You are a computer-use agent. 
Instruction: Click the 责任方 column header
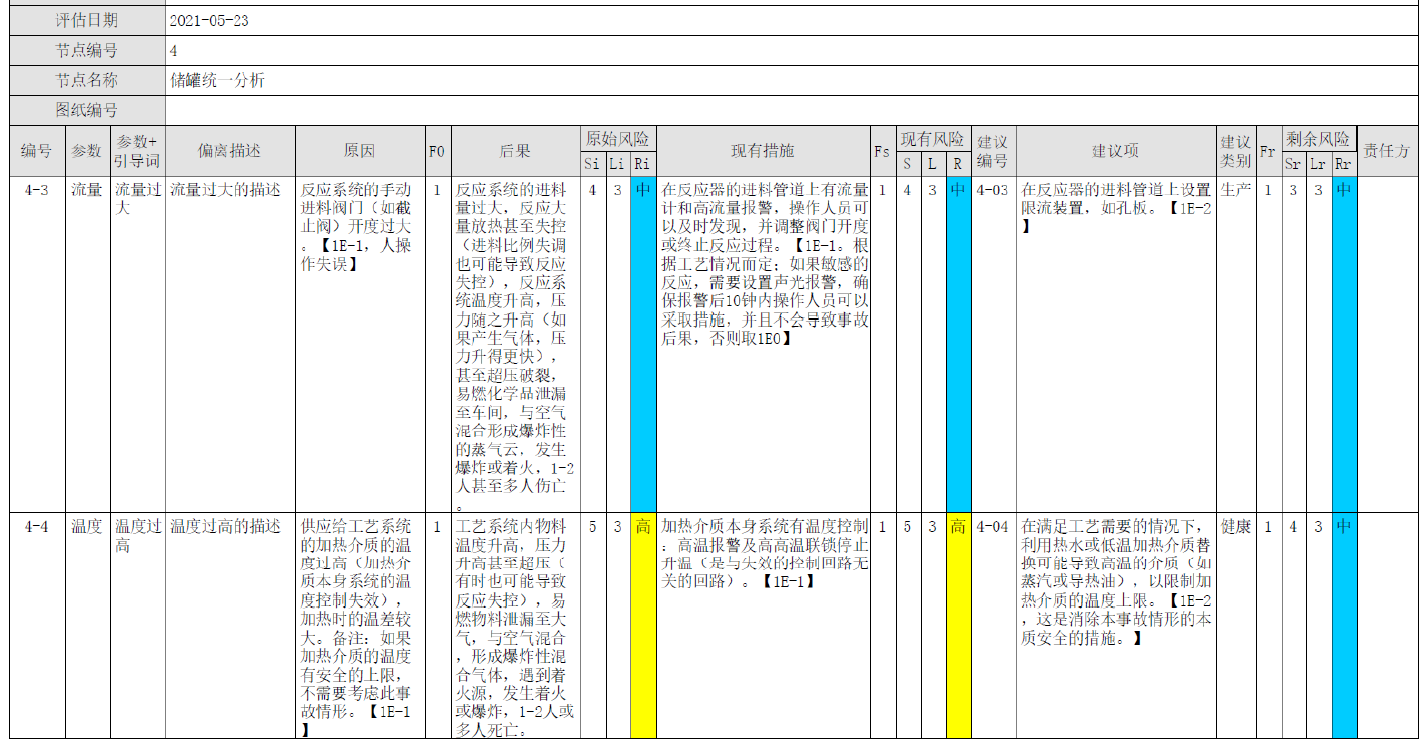tap(1387, 151)
